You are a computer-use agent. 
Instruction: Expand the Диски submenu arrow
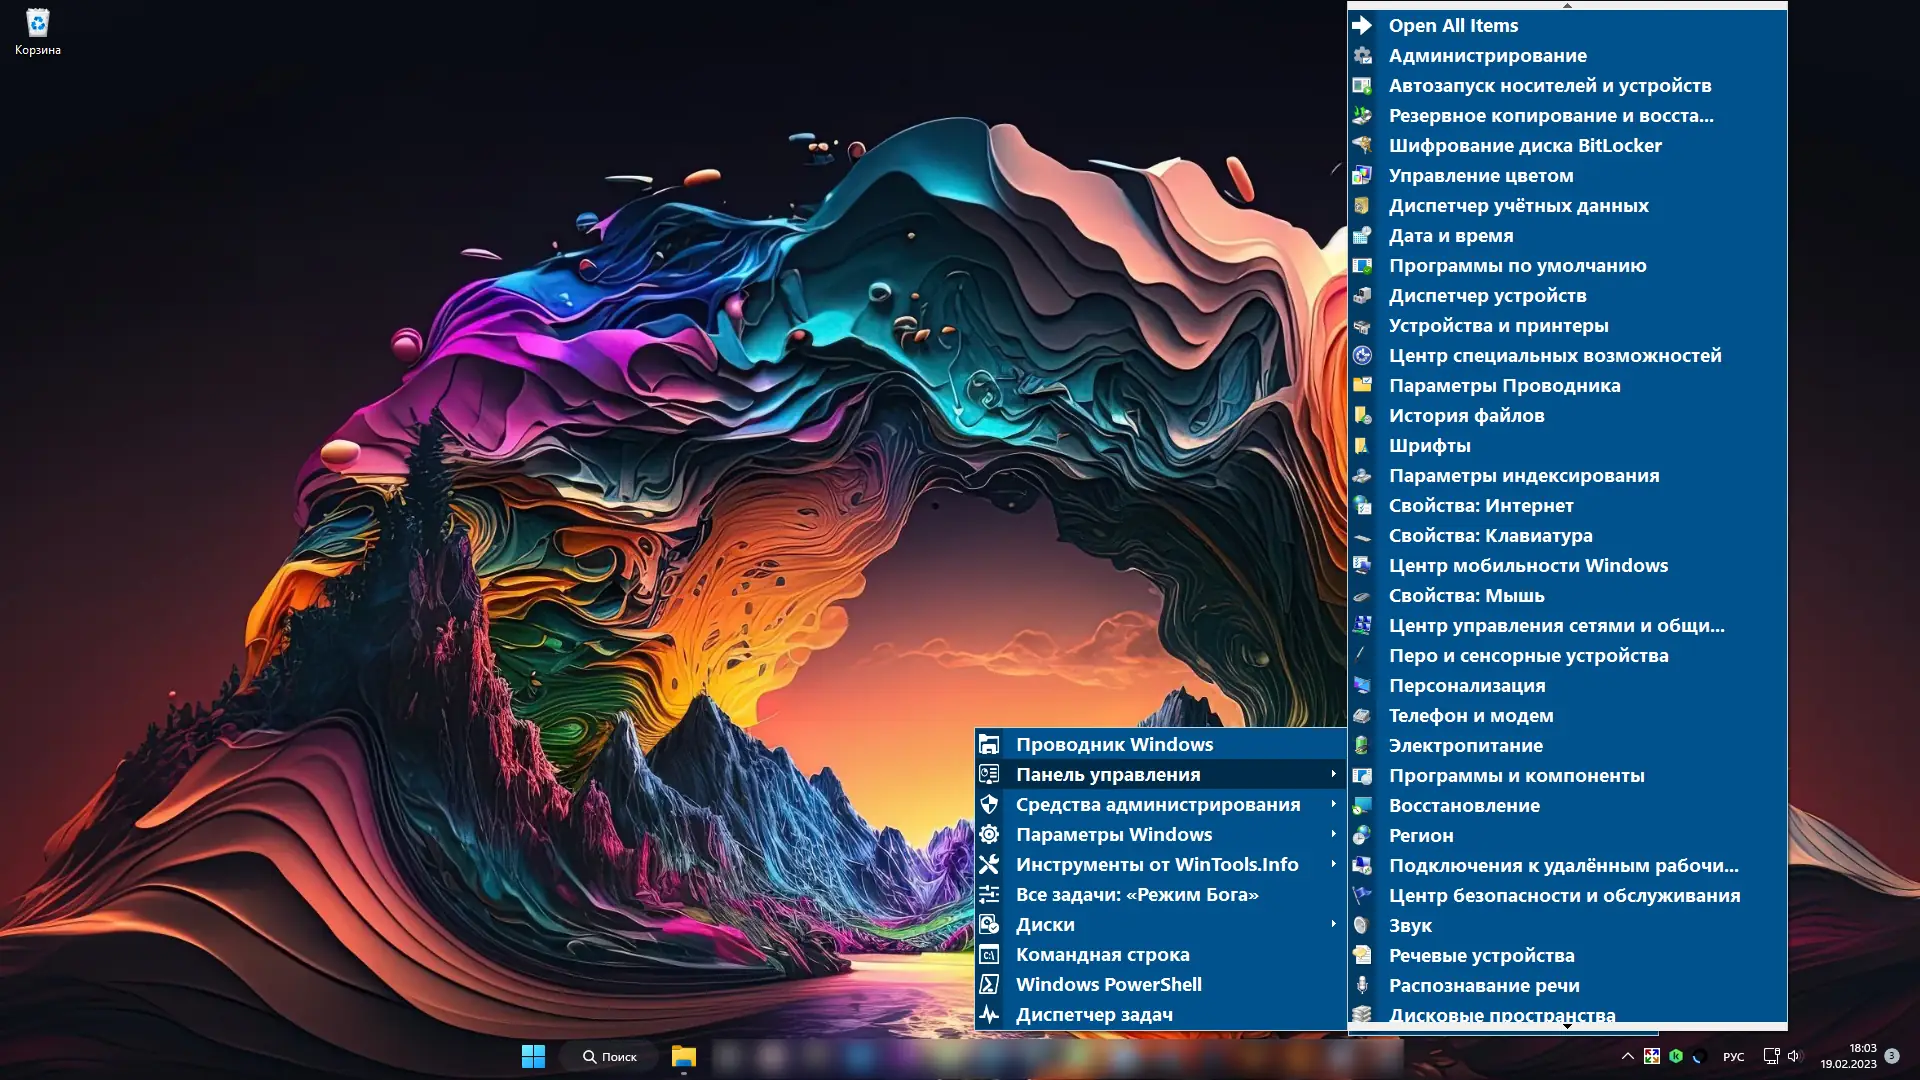tap(1333, 924)
